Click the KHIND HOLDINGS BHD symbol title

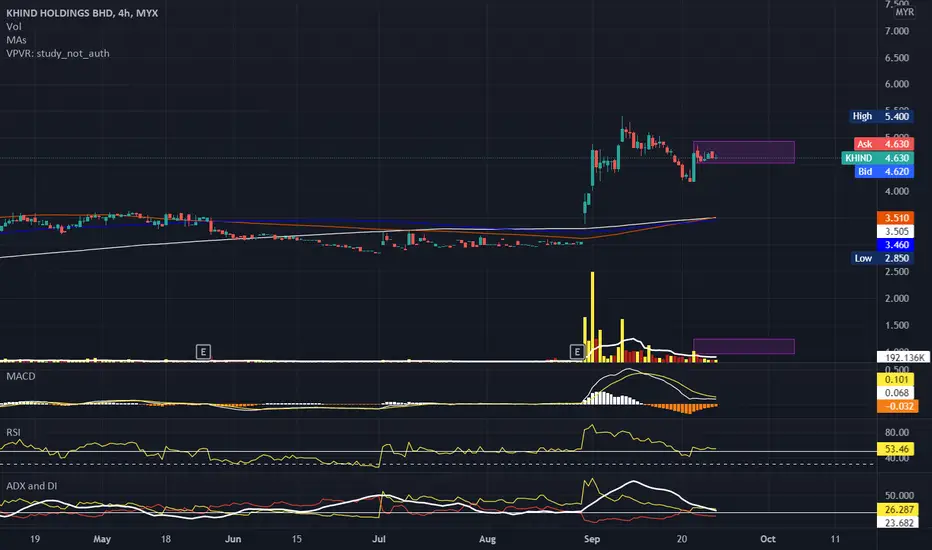coord(82,13)
